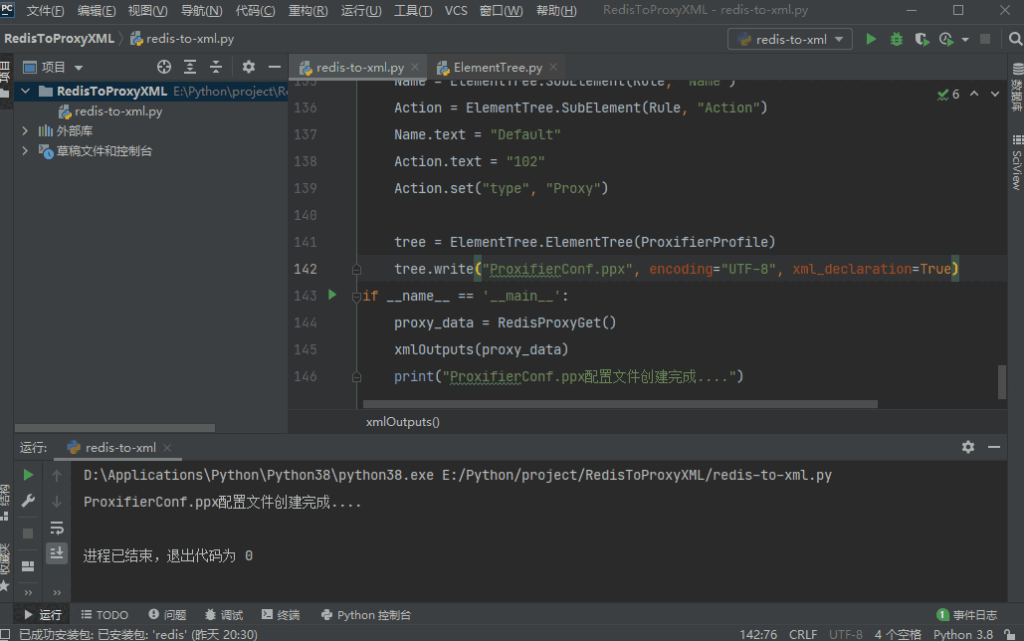Image resolution: width=1024 pixels, height=641 pixels.
Task: Open the Database side tool window
Action: 1017,87
